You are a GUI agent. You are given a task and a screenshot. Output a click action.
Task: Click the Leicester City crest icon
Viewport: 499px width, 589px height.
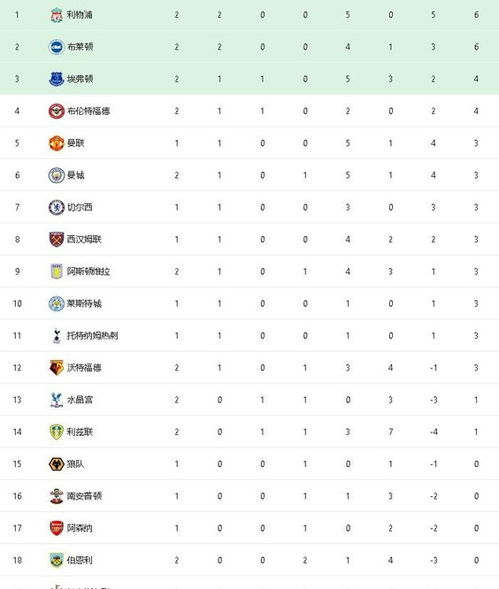56,304
